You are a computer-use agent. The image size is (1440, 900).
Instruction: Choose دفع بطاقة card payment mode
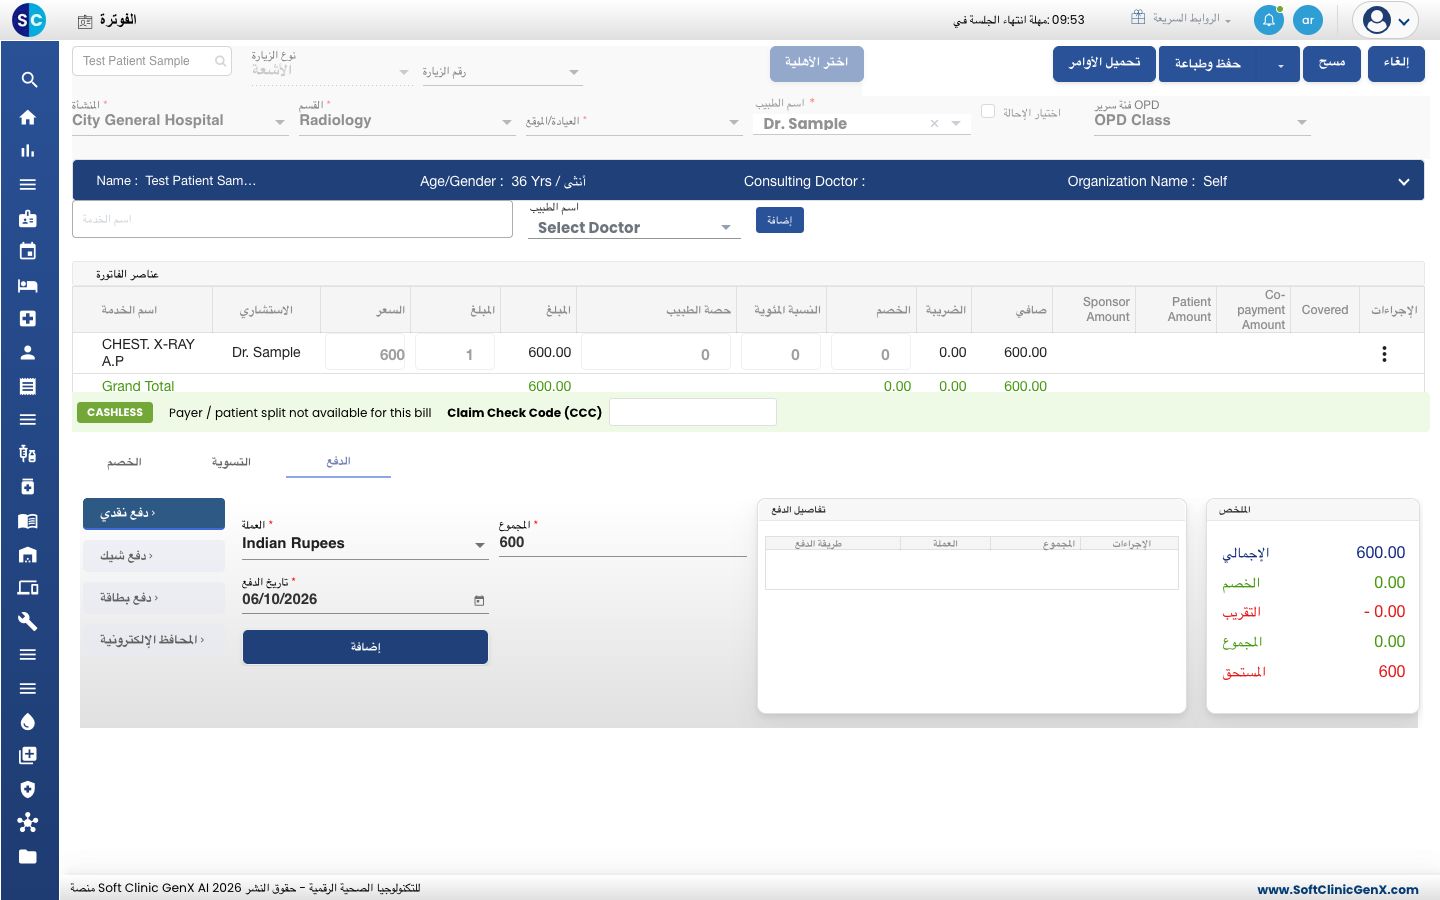154,598
